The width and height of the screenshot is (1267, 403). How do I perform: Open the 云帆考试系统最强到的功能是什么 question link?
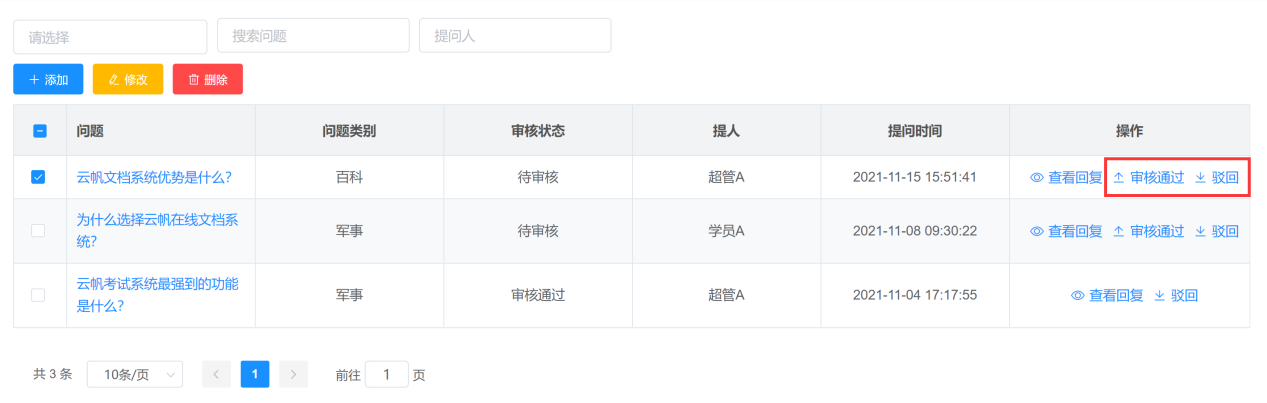click(158, 295)
